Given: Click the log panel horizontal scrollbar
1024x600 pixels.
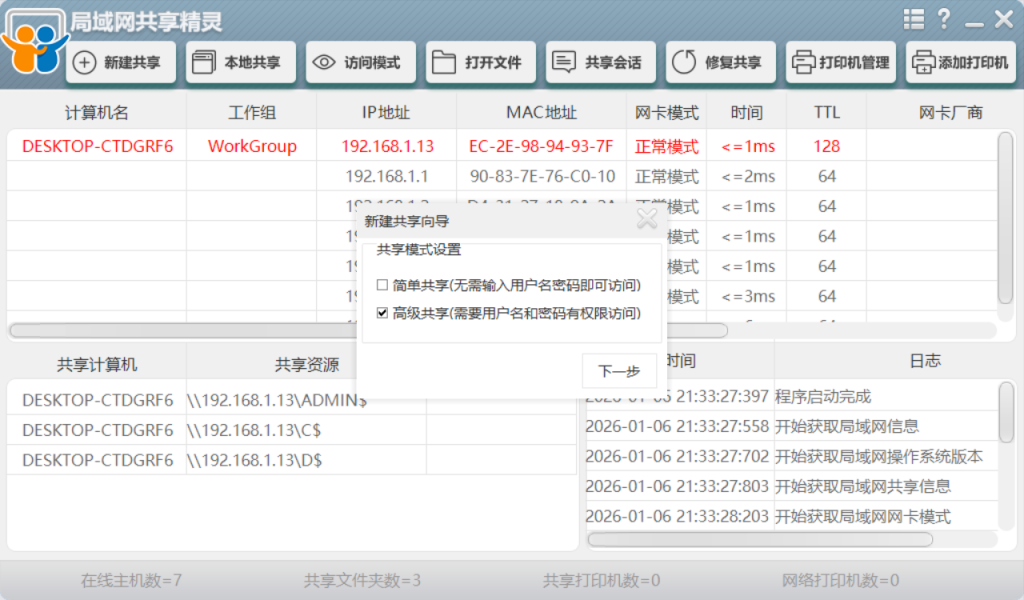Looking at the screenshot, I should [x=760, y=539].
